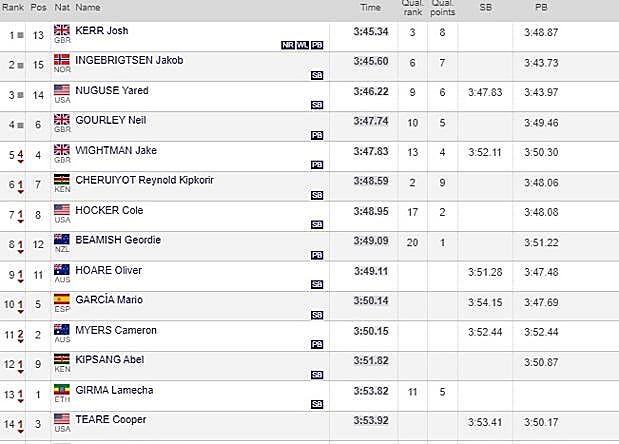Click TEARE Cooper name link

(109, 419)
